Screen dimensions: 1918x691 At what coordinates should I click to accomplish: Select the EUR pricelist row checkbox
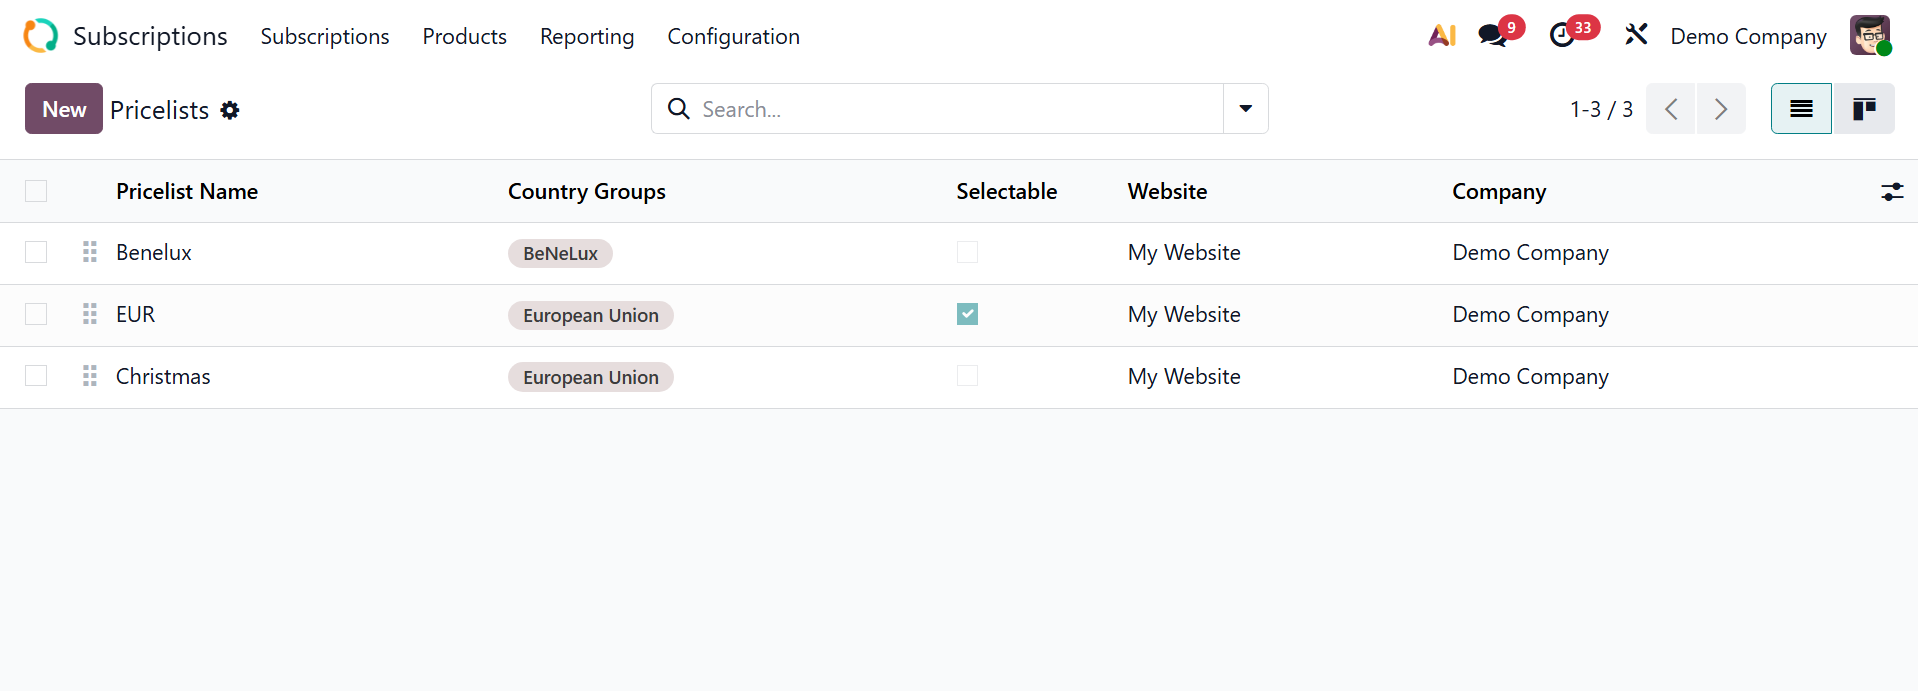(x=36, y=314)
